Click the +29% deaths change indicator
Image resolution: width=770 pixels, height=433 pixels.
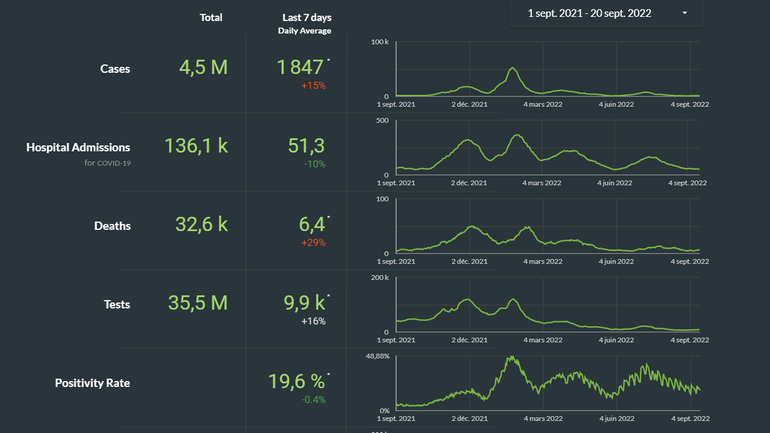pos(313,243)
